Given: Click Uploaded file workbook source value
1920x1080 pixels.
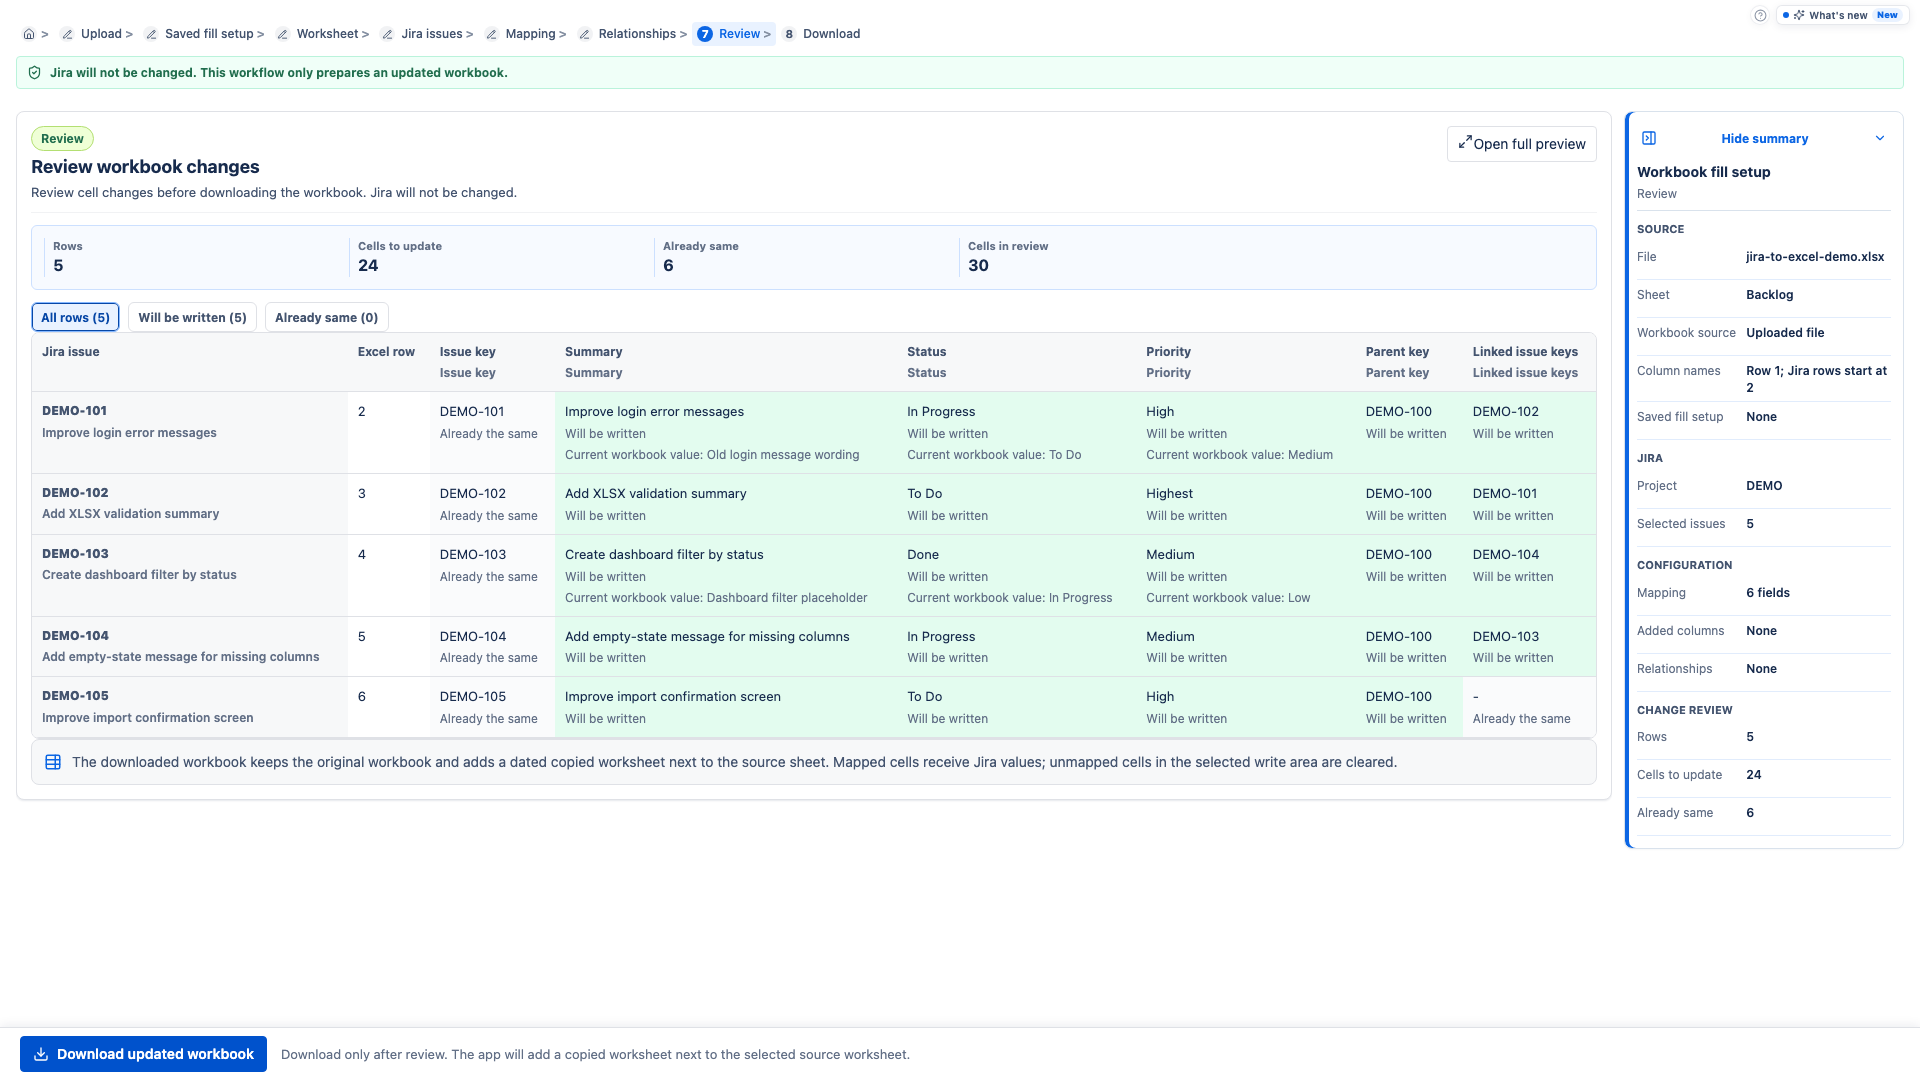Looking at the screenshot, I should pos(1785,333).
